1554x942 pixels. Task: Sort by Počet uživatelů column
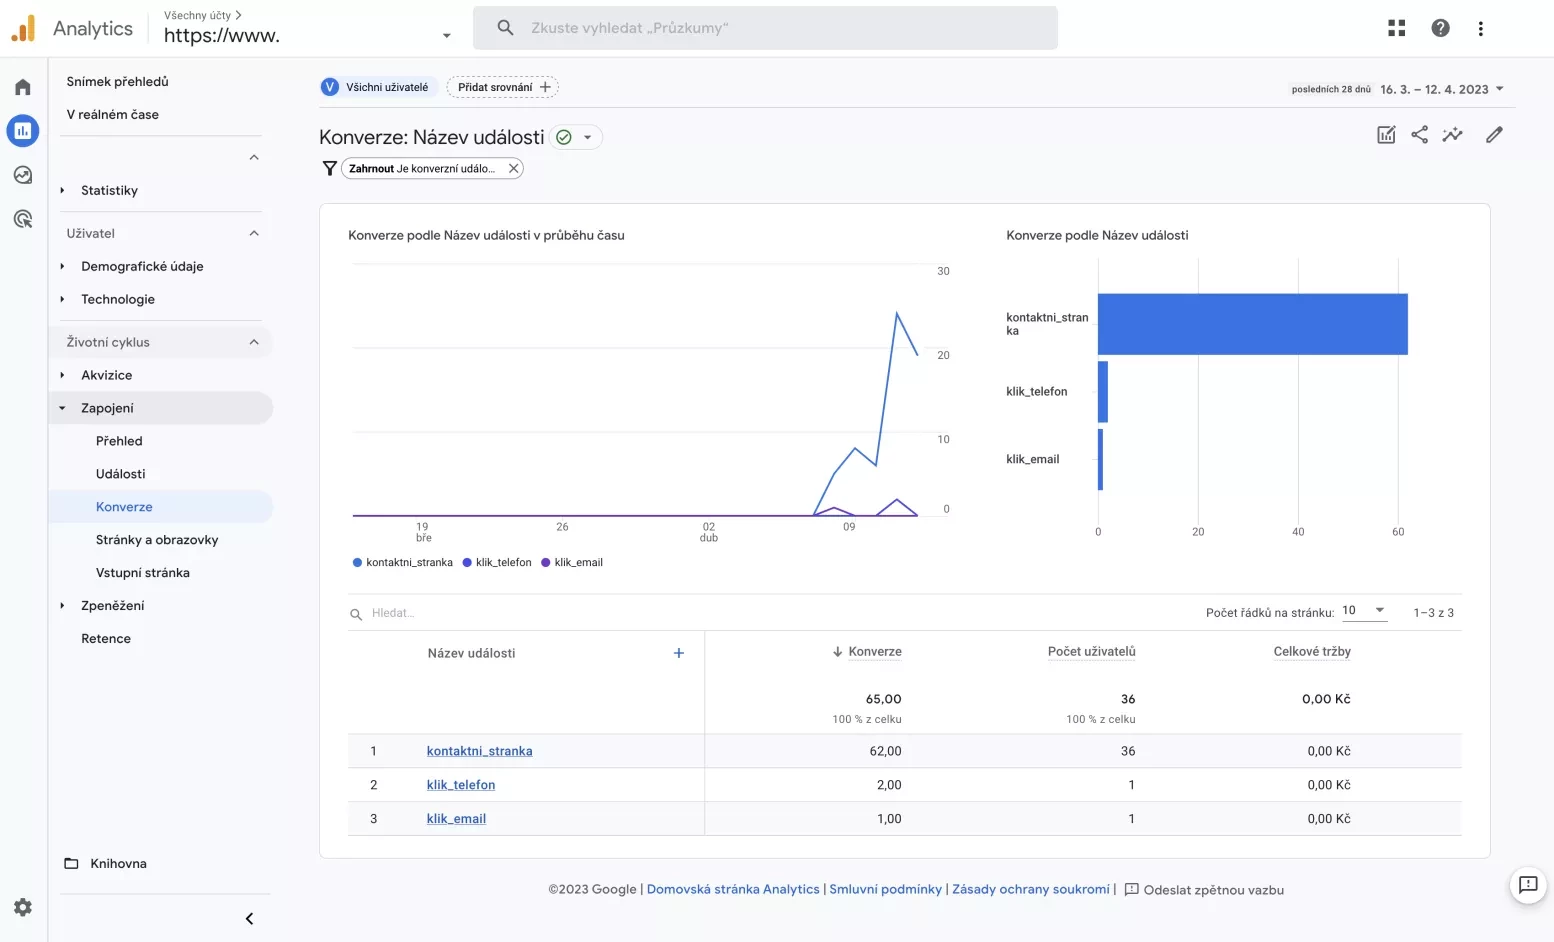(1091, 651)
